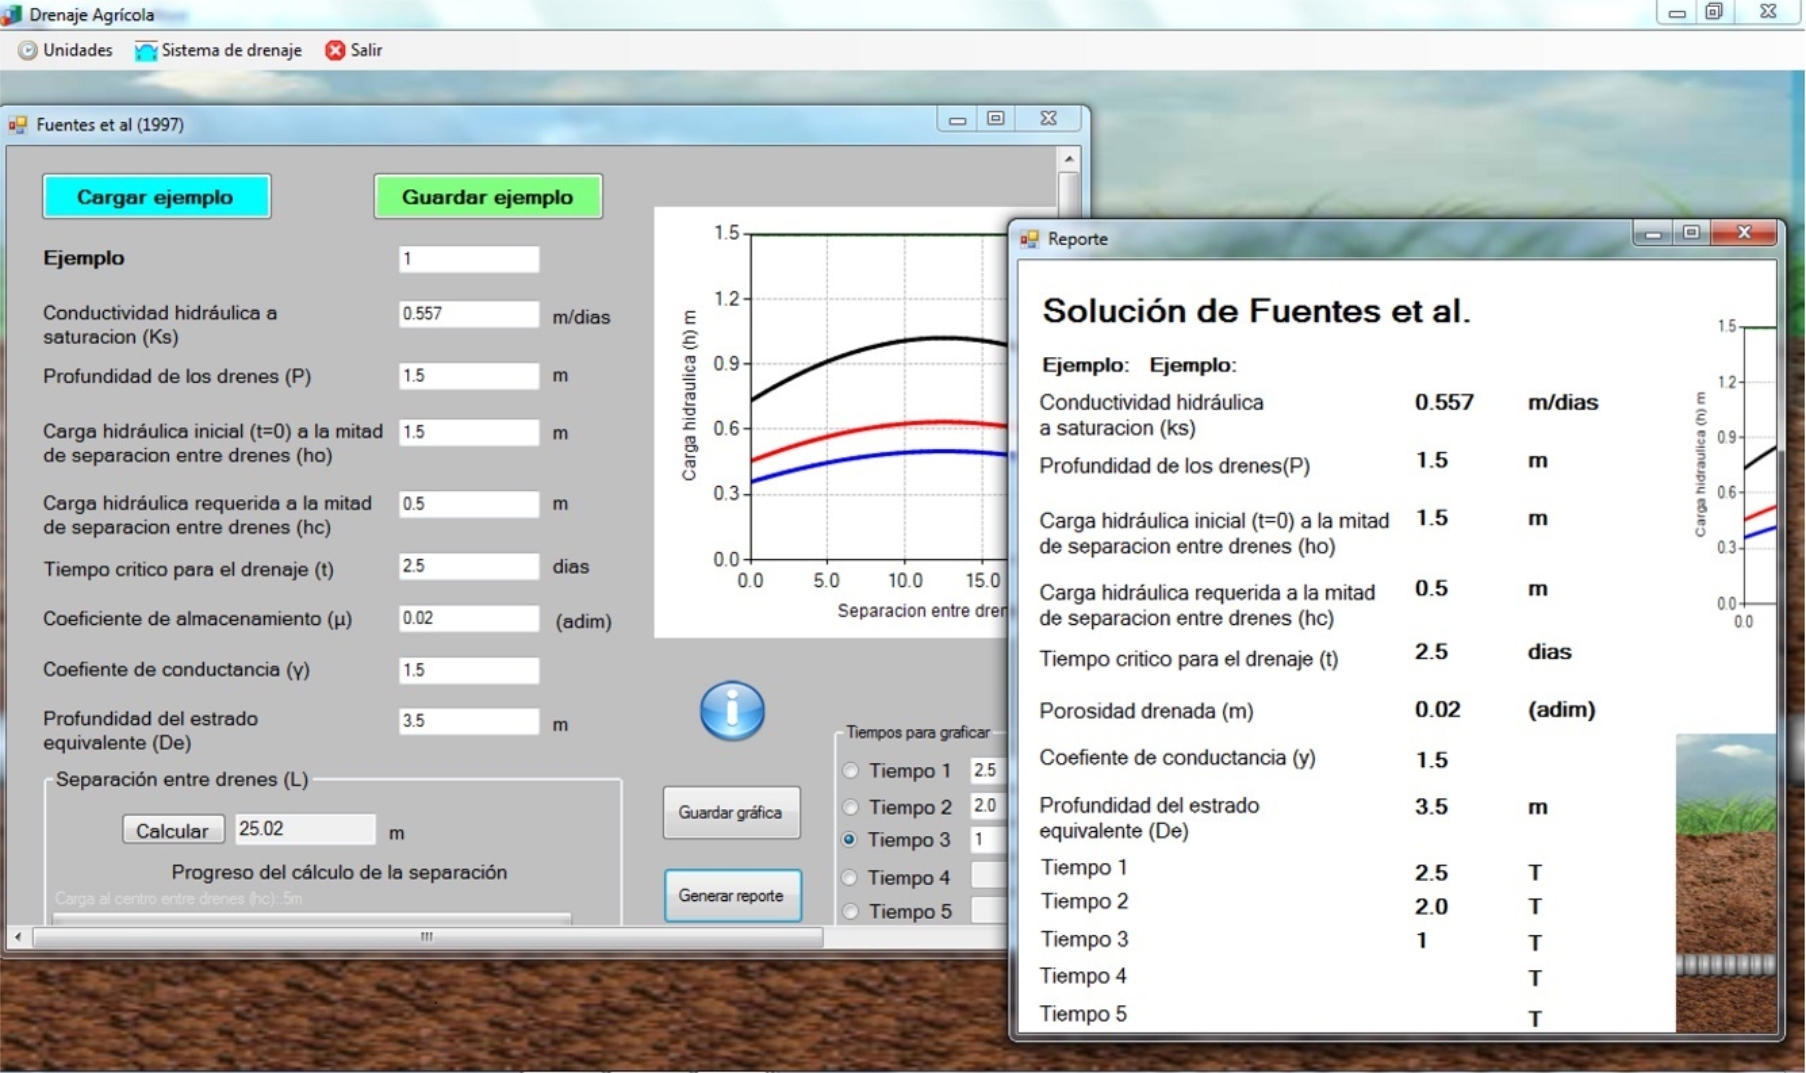Viewport: 1806px width, 1073px height.
Task: Click the Conductividad hidráulica Ks input field
Action: [x=468, y=314]
